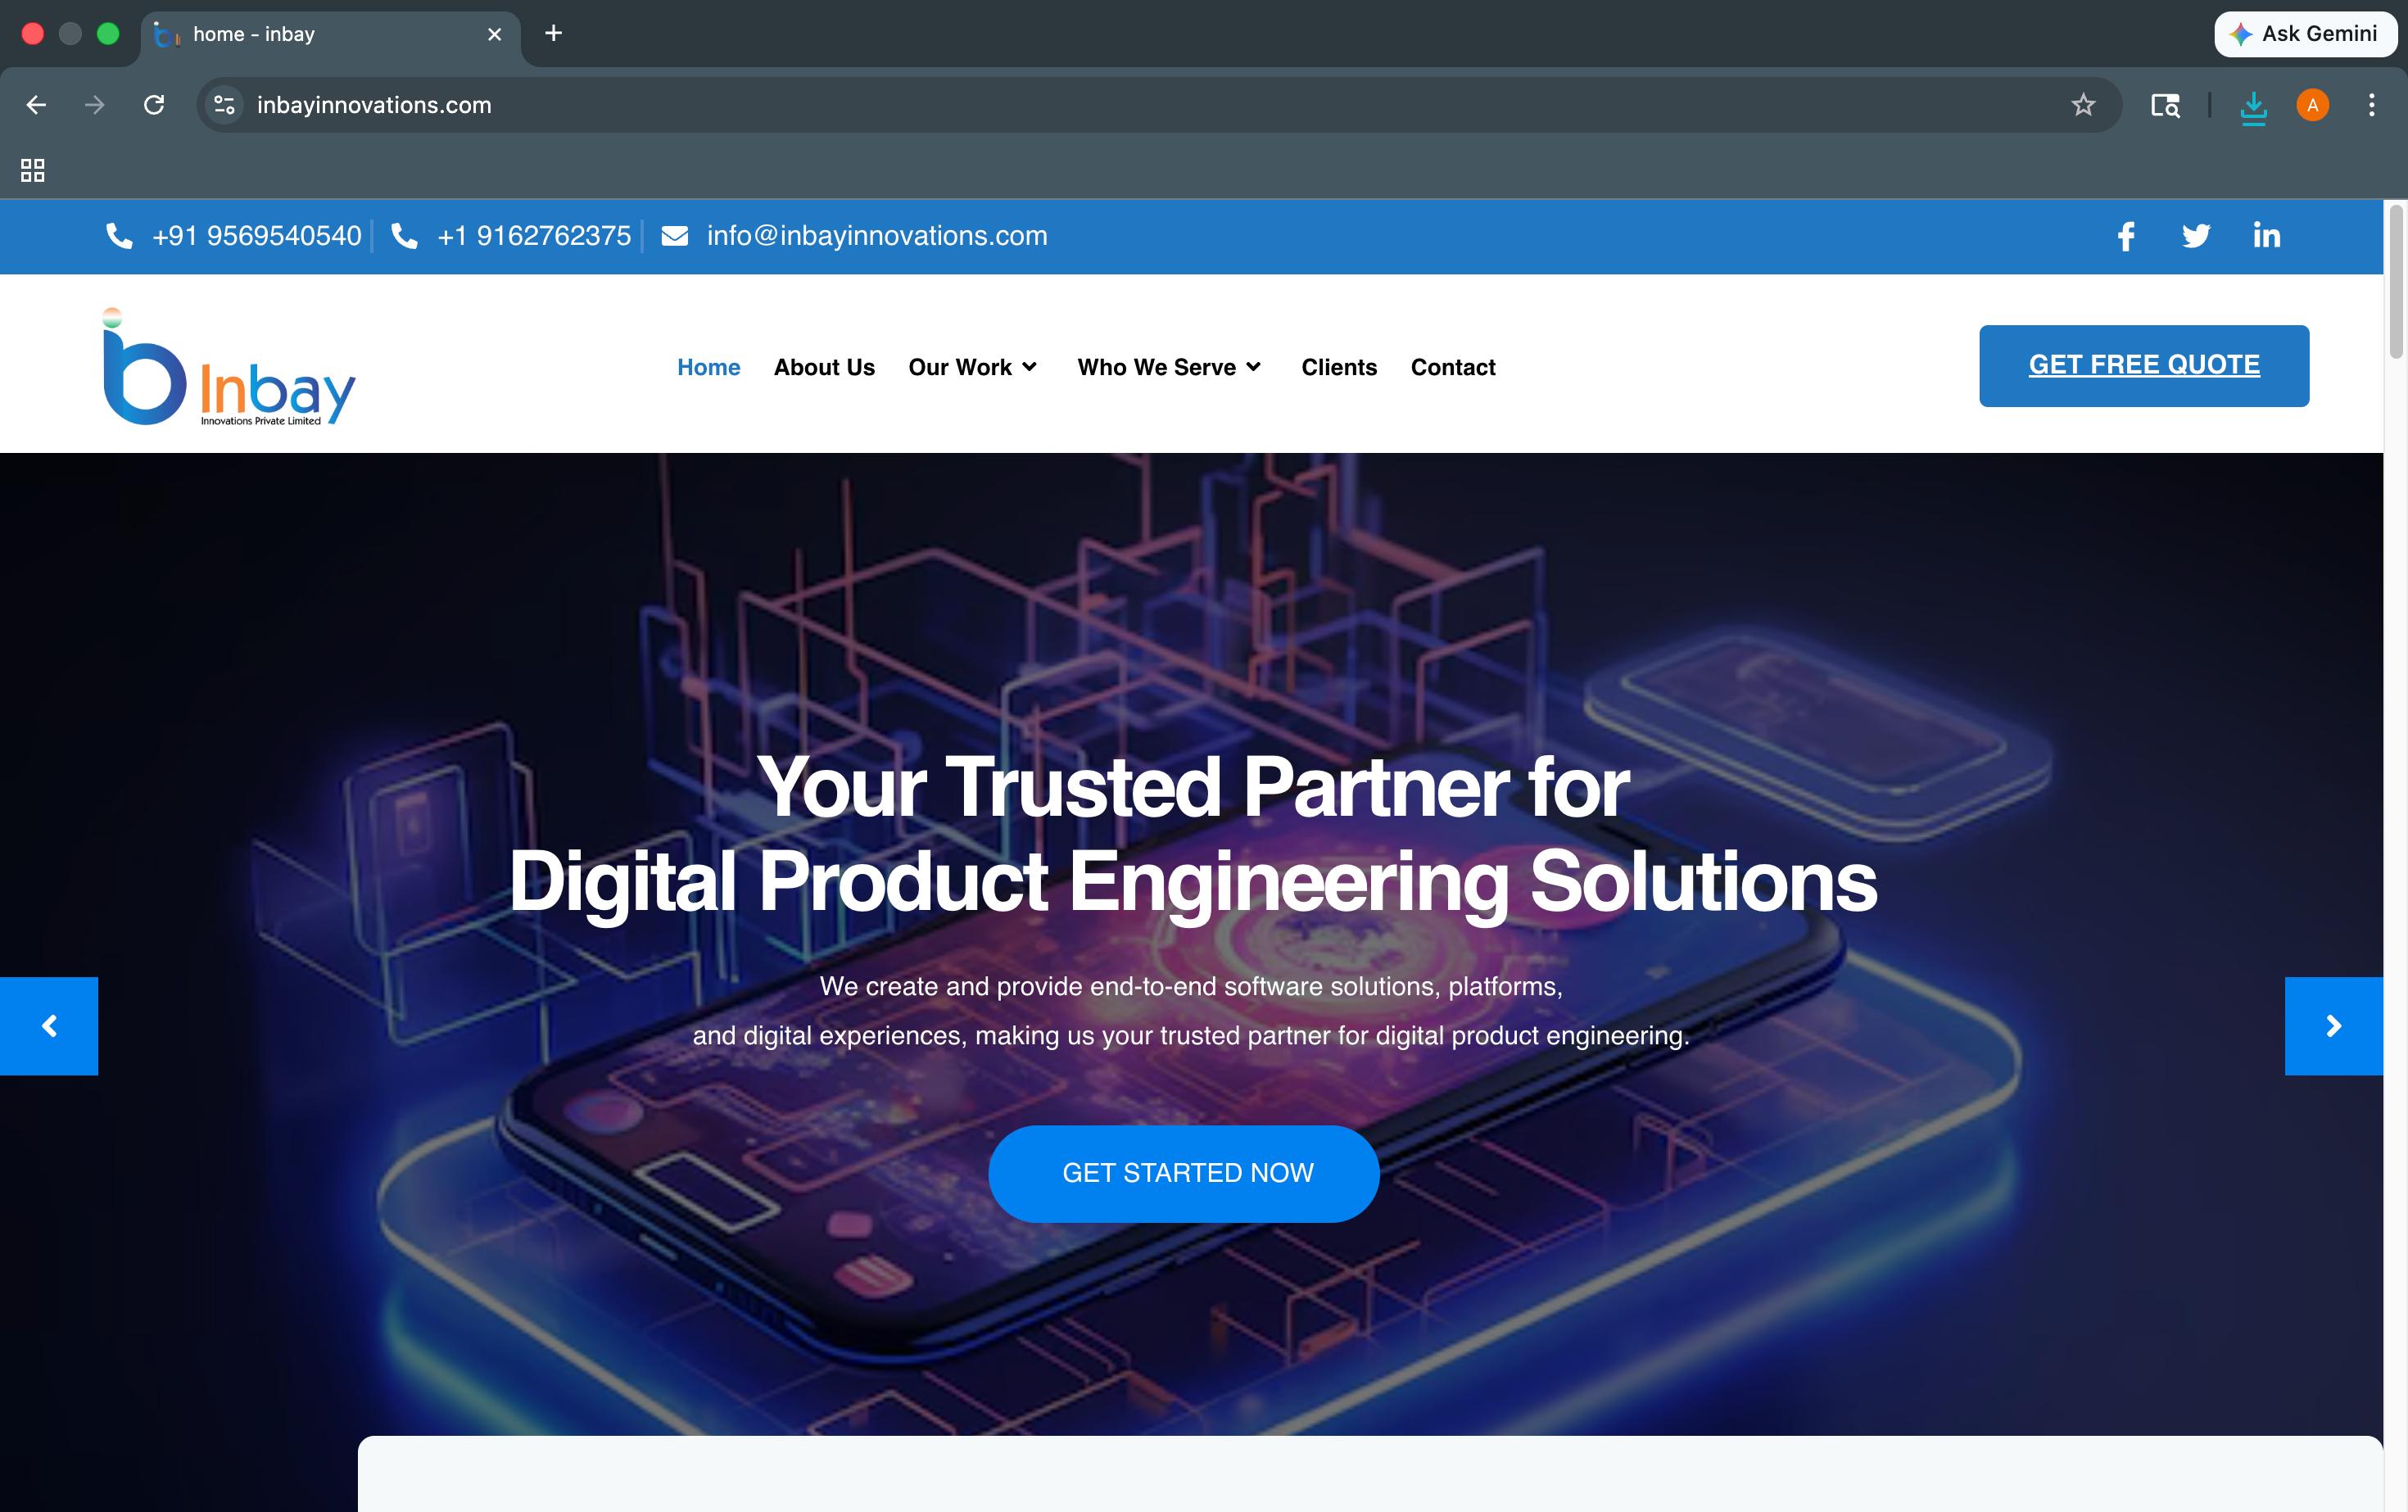The width and height of the screenshot is (2408, 1512).
Task: Open the Chrome three-dot menu
Action: 2371,105
